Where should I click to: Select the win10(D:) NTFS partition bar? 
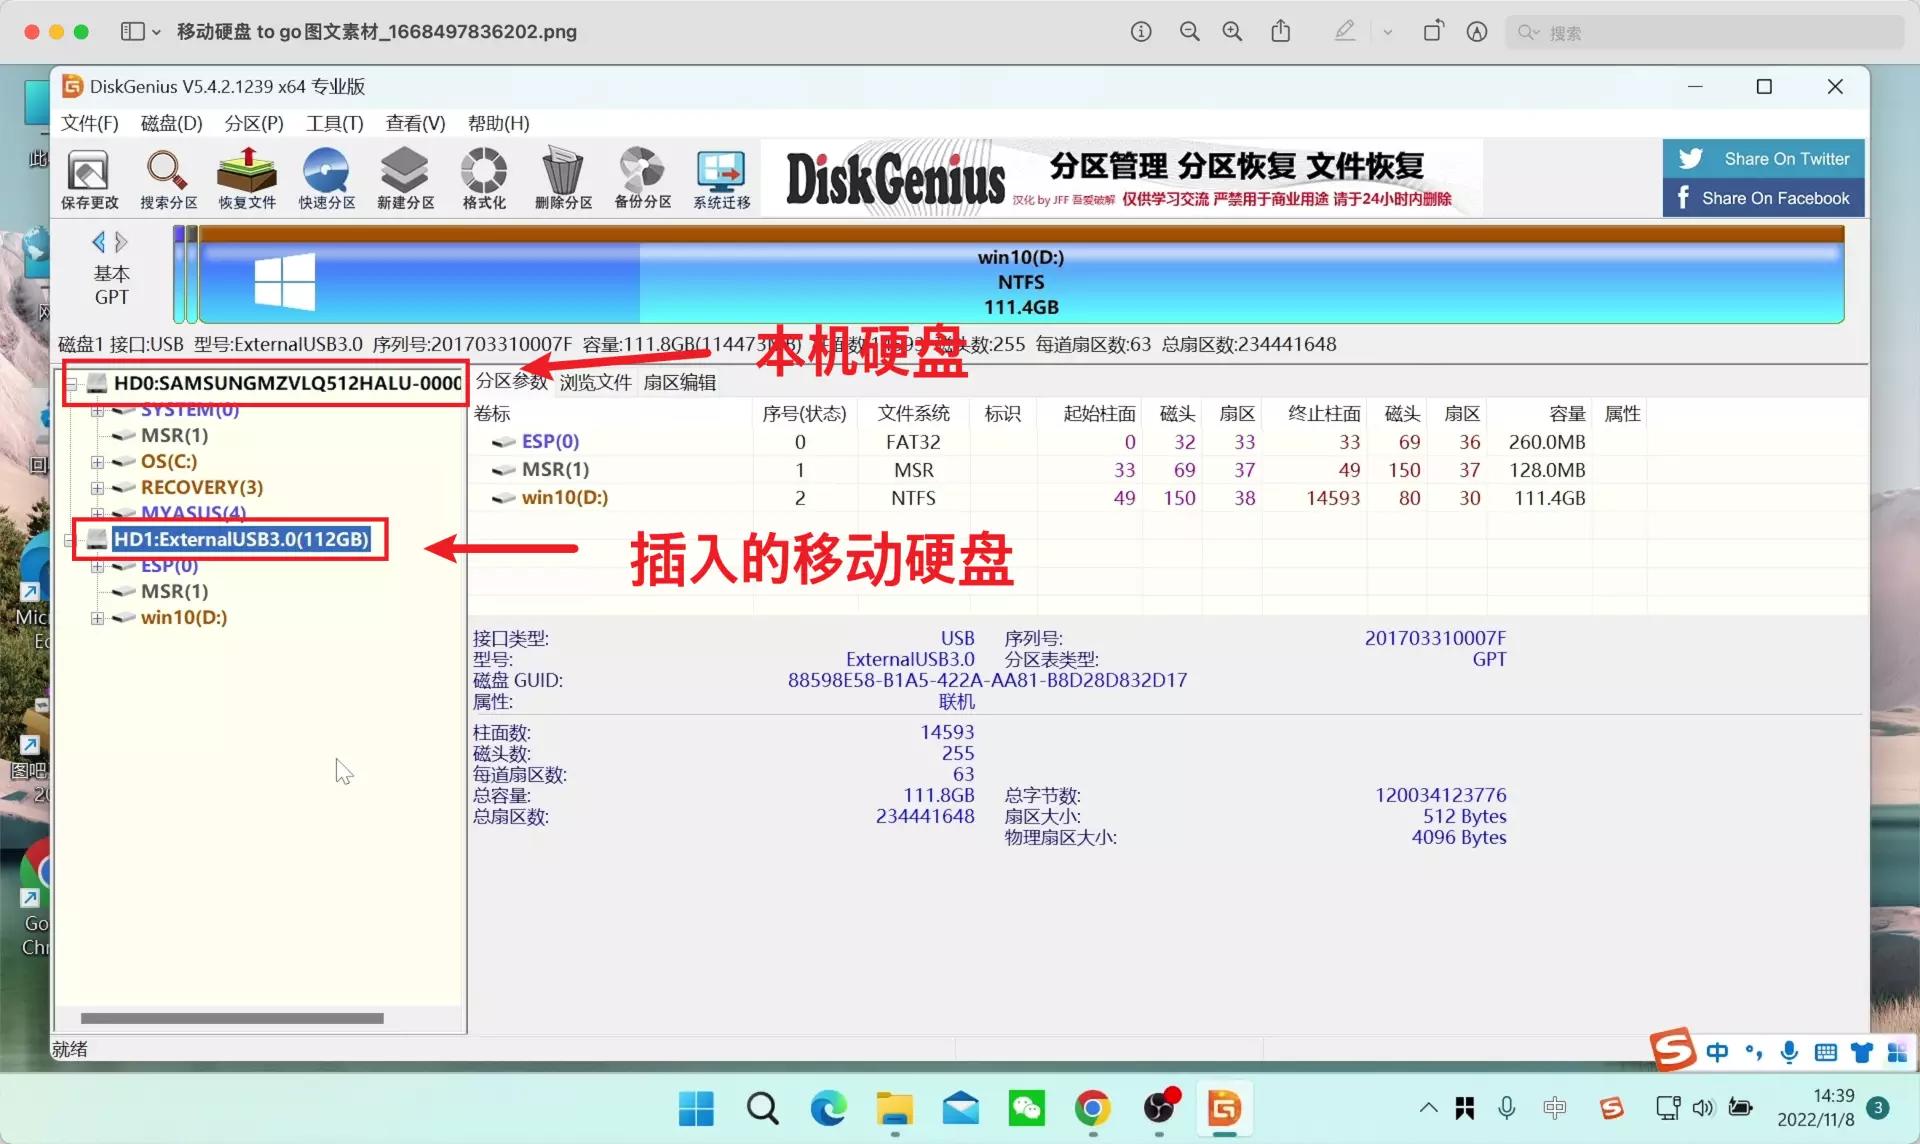[1020, 281]
